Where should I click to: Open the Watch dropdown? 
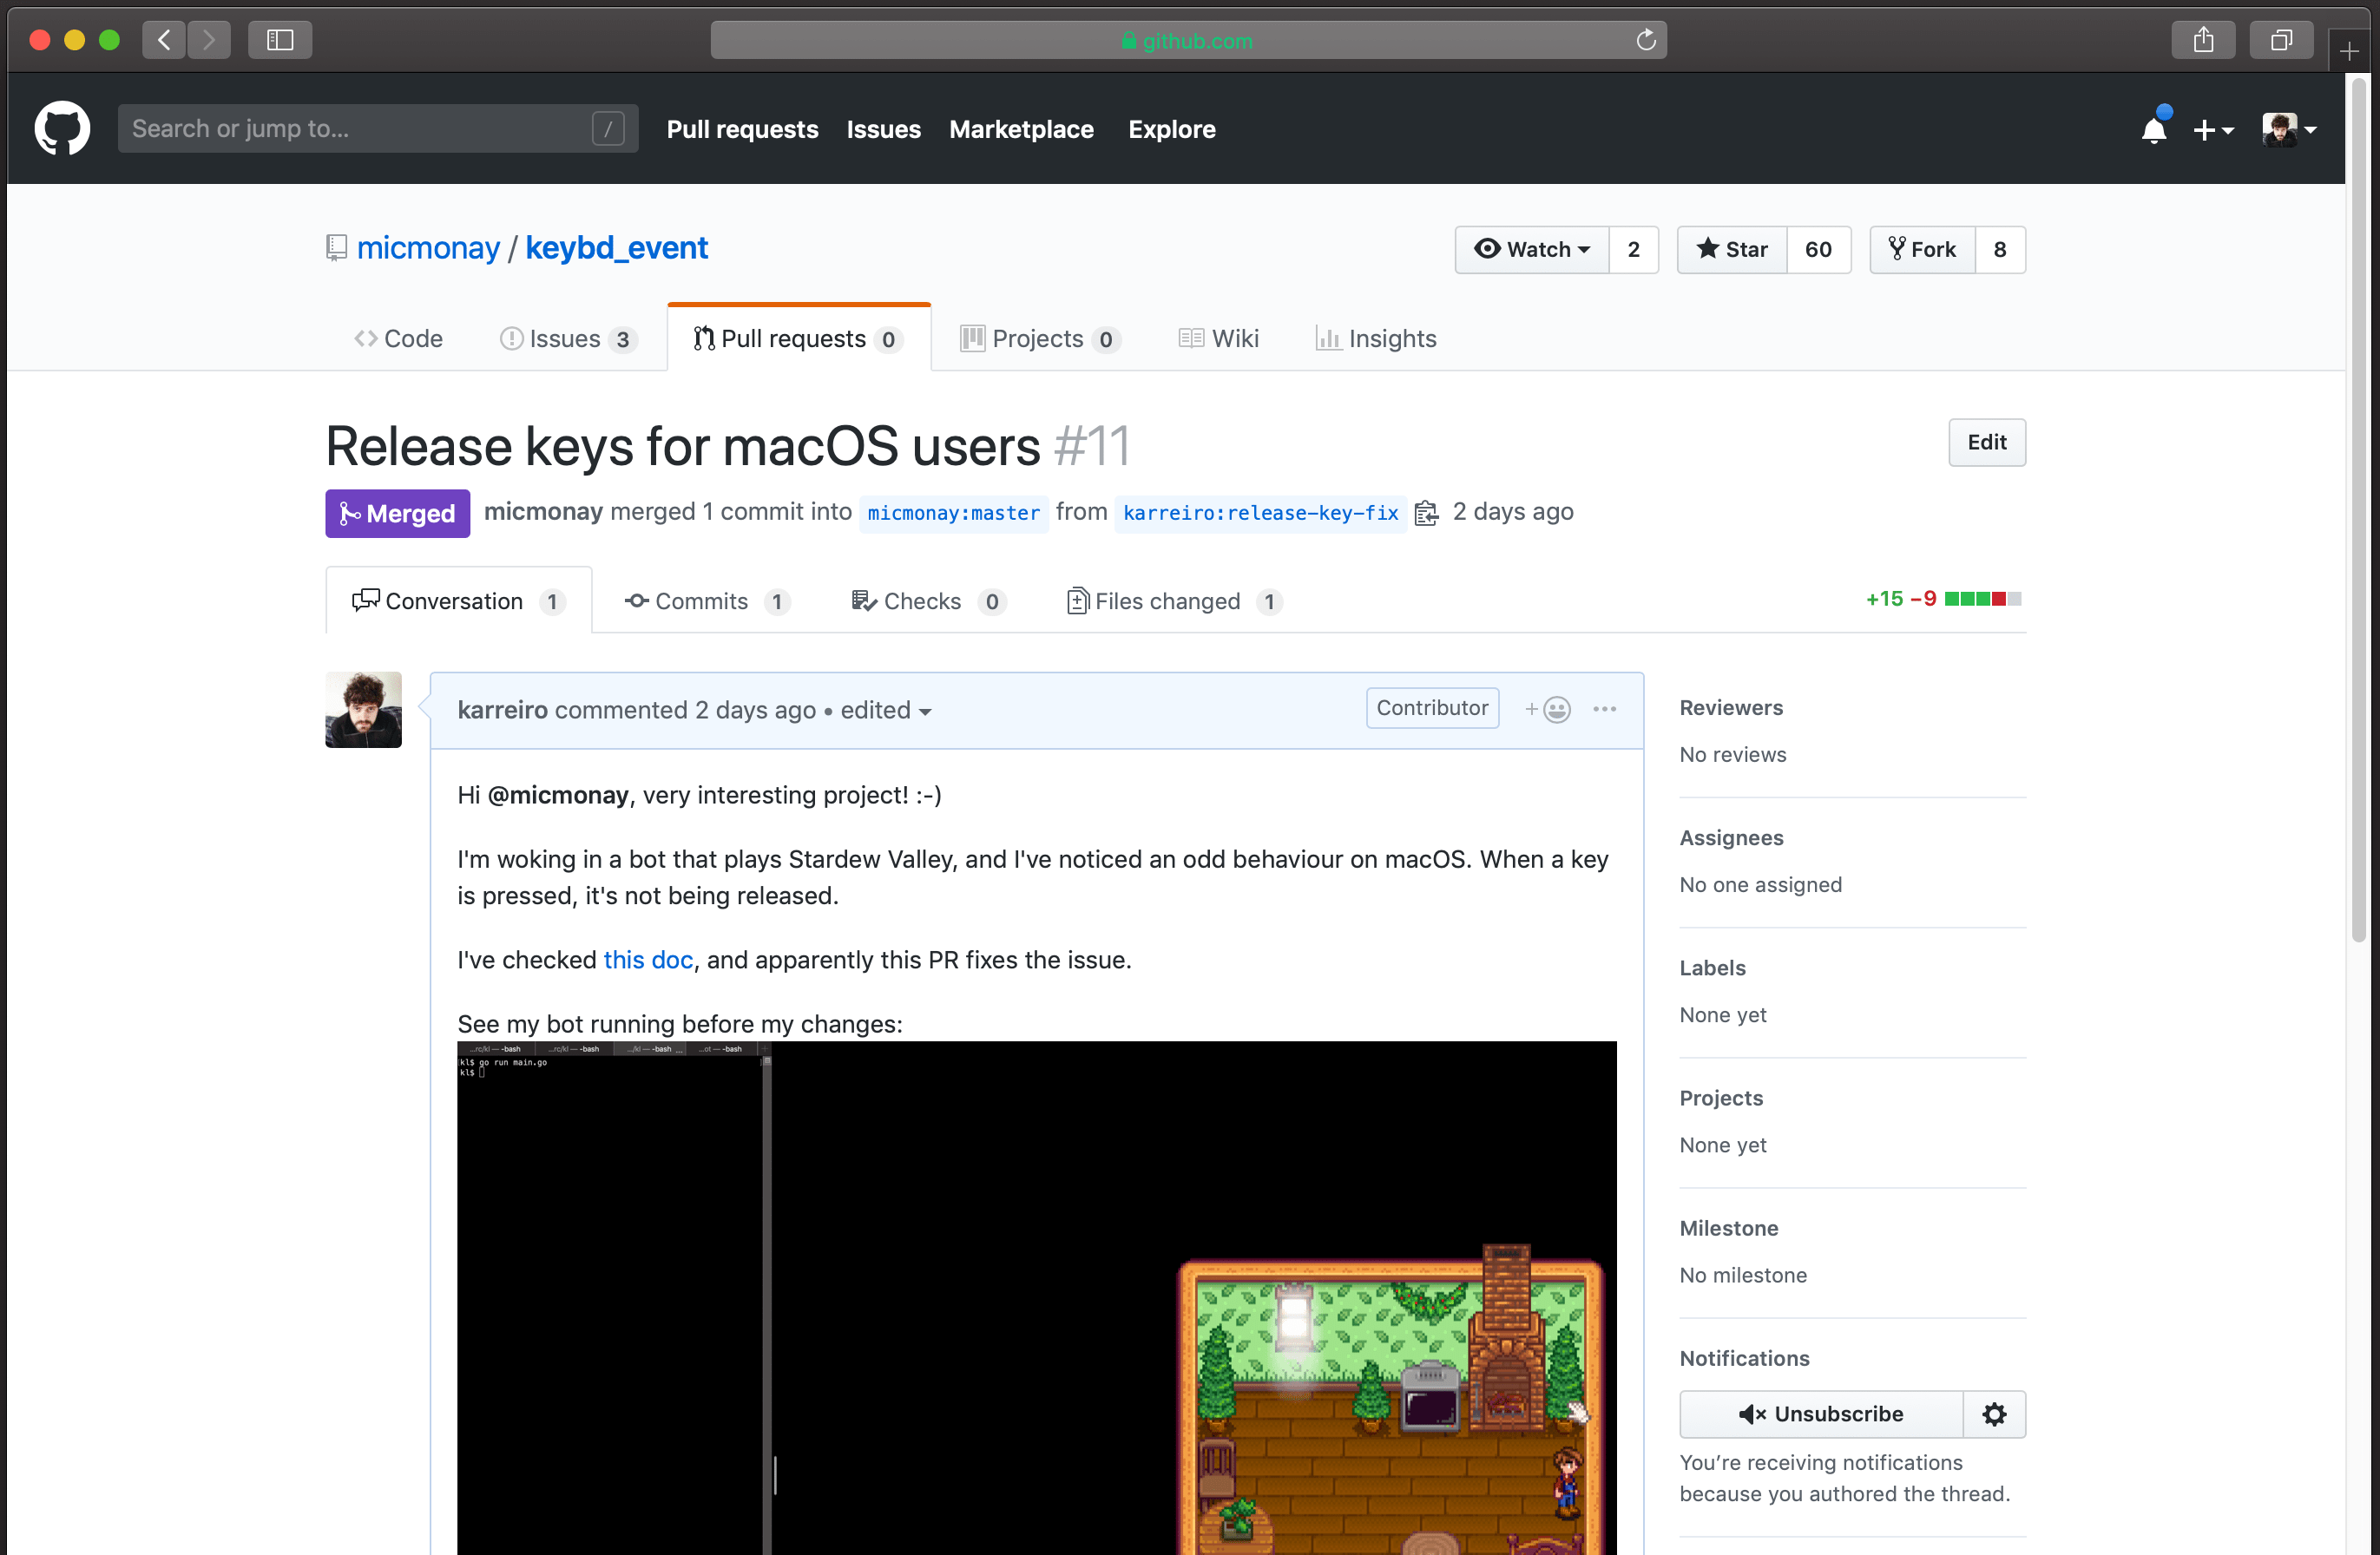click(x=1531, y=249)
